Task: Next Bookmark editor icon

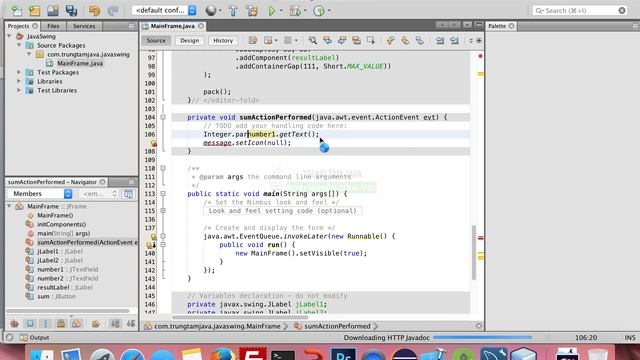Action: pos(405,40)
